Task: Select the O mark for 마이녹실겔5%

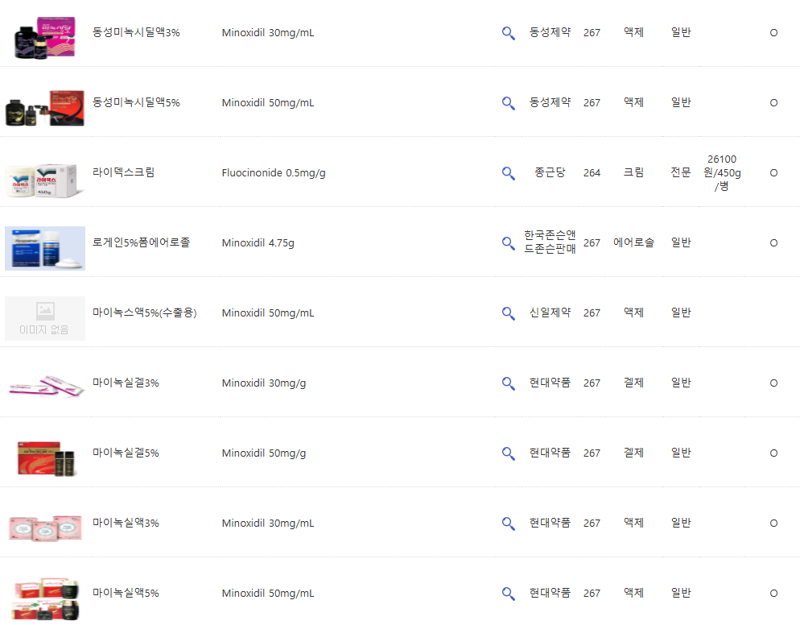Action: tap(773, 452)
